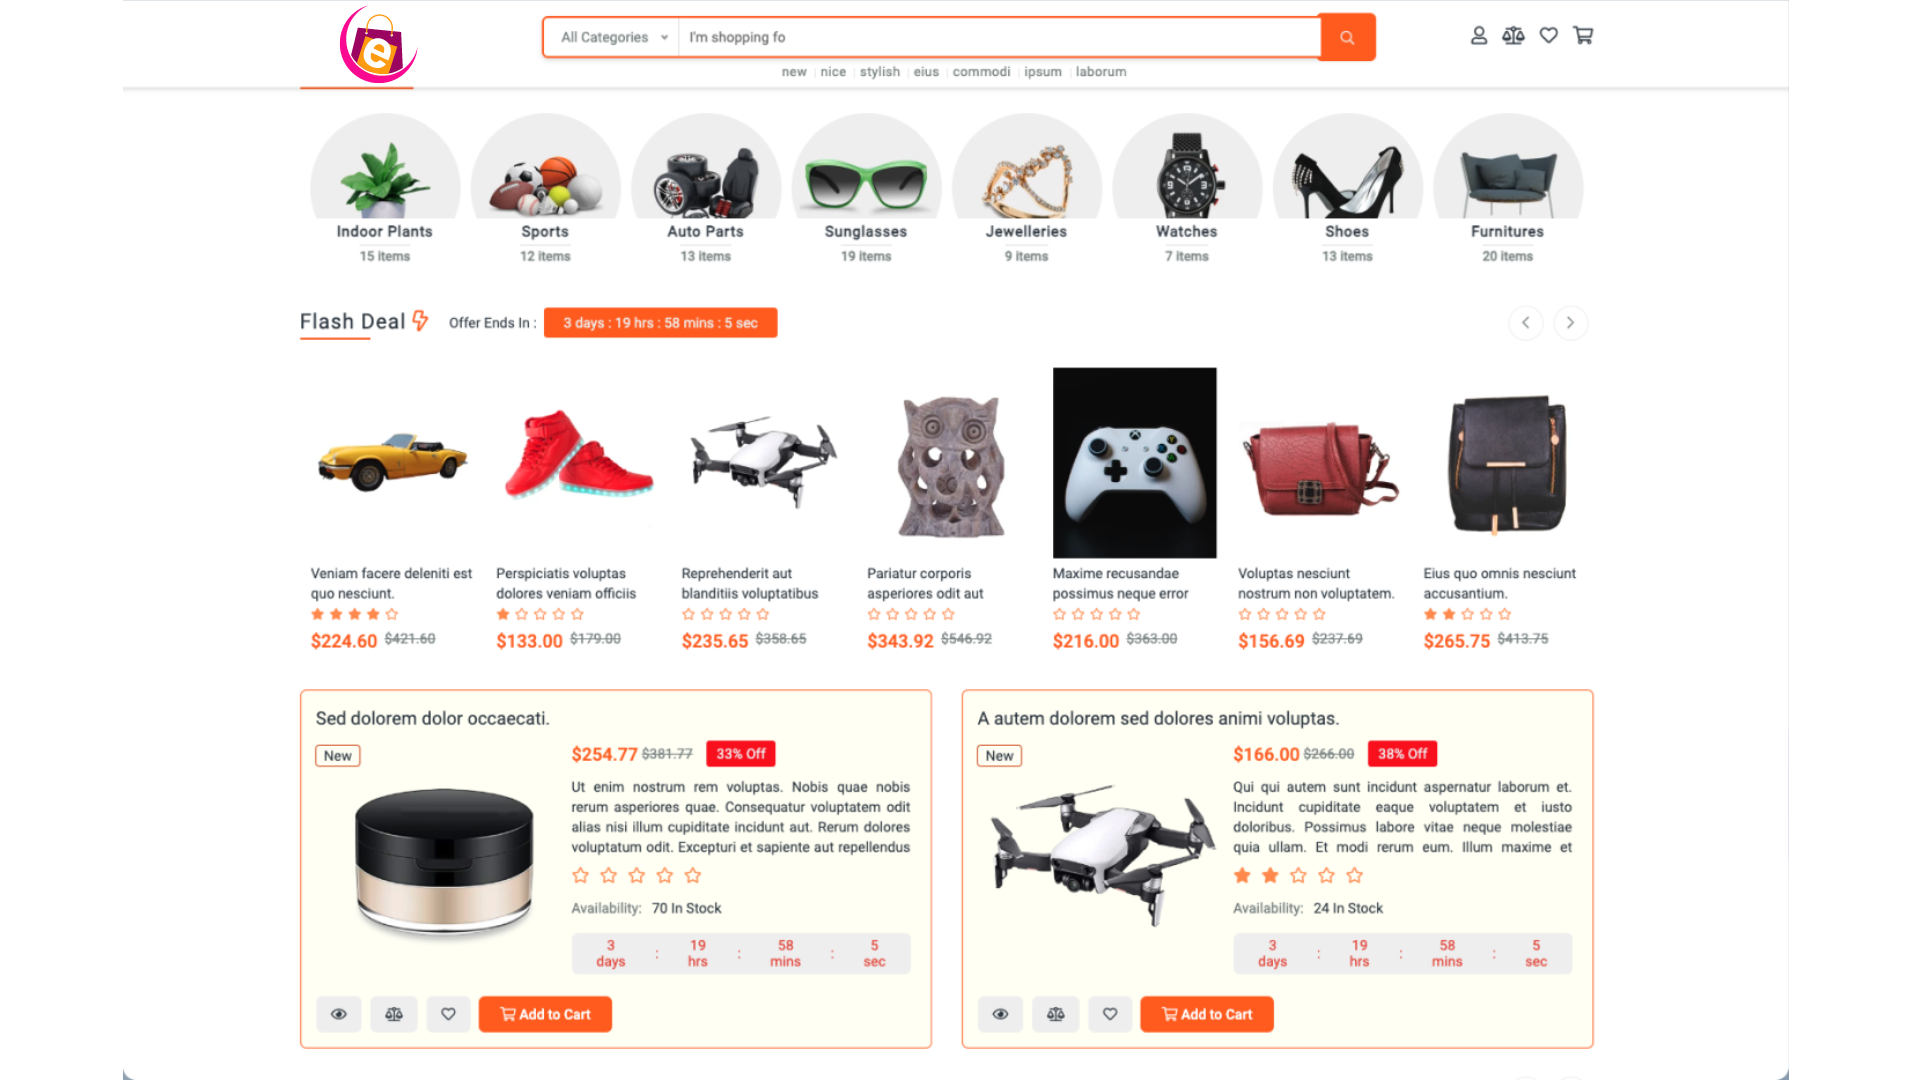The image size is (1920, 1080).
Task: Add the $166.00 drone to cart
Action: tap(1207, 1014)
